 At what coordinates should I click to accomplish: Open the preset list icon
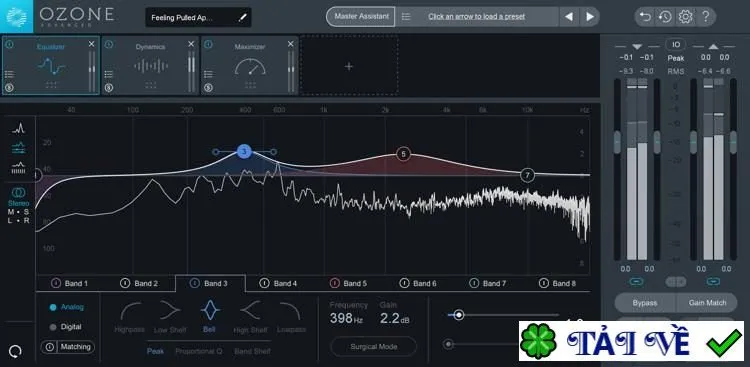[x=406, y=17]
